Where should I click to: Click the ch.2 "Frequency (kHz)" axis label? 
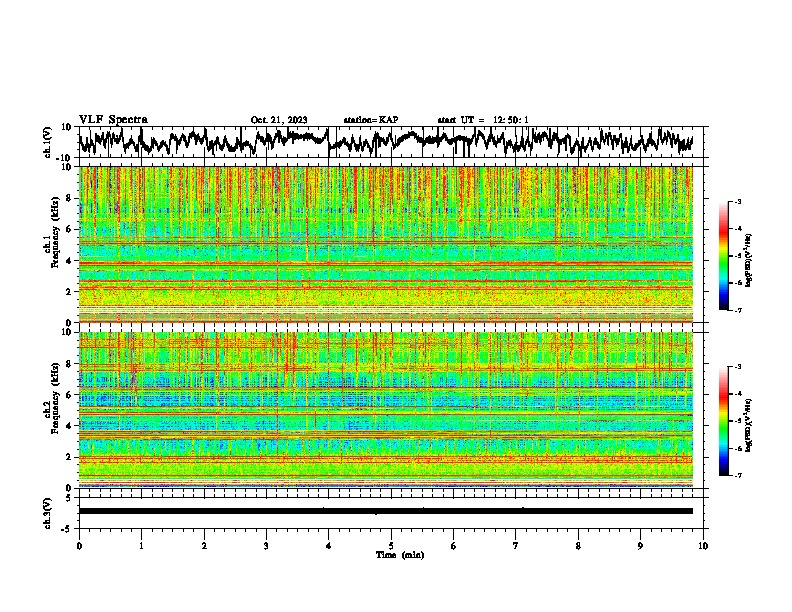[x=55, y=398]
